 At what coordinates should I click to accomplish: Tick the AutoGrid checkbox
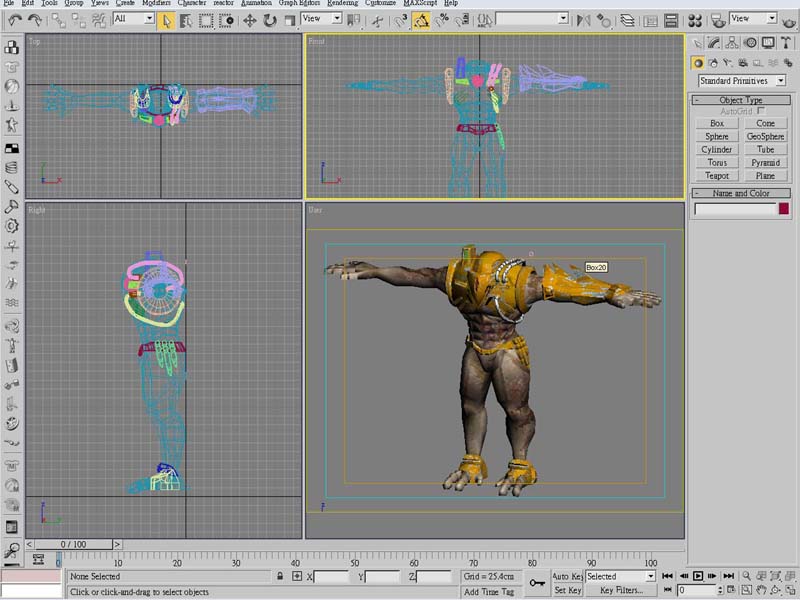point(761,111)
